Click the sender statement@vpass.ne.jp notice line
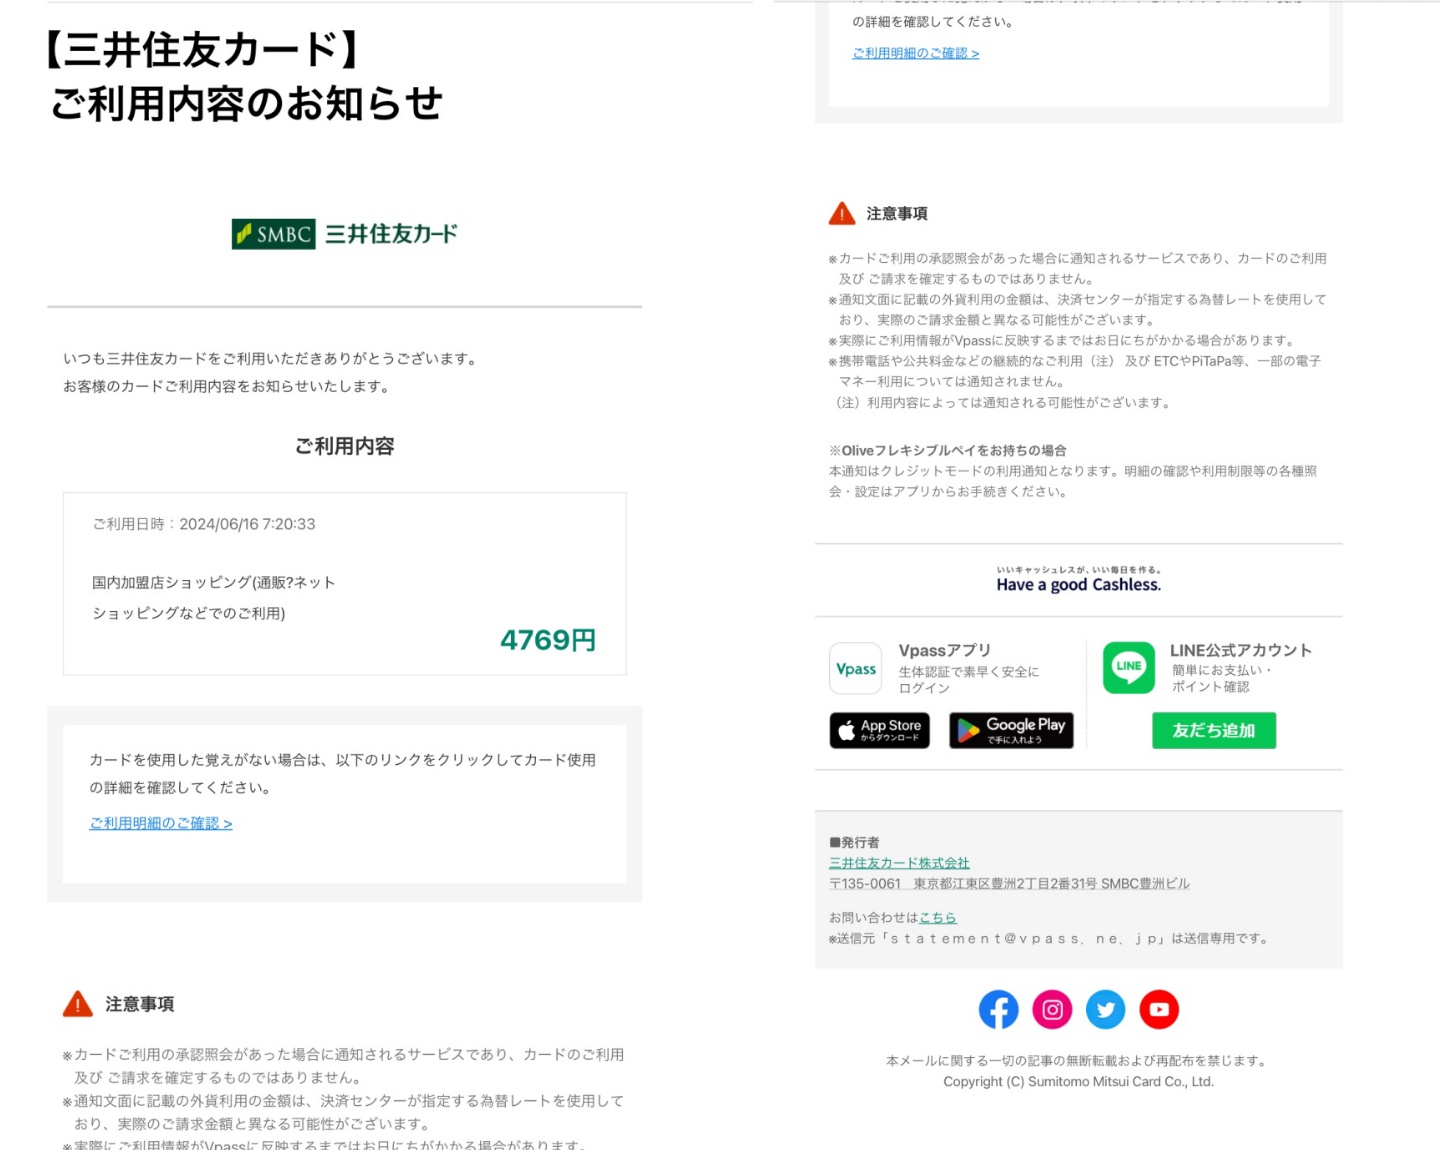Screen dimensions: 1440x1175 [1048, 938]
